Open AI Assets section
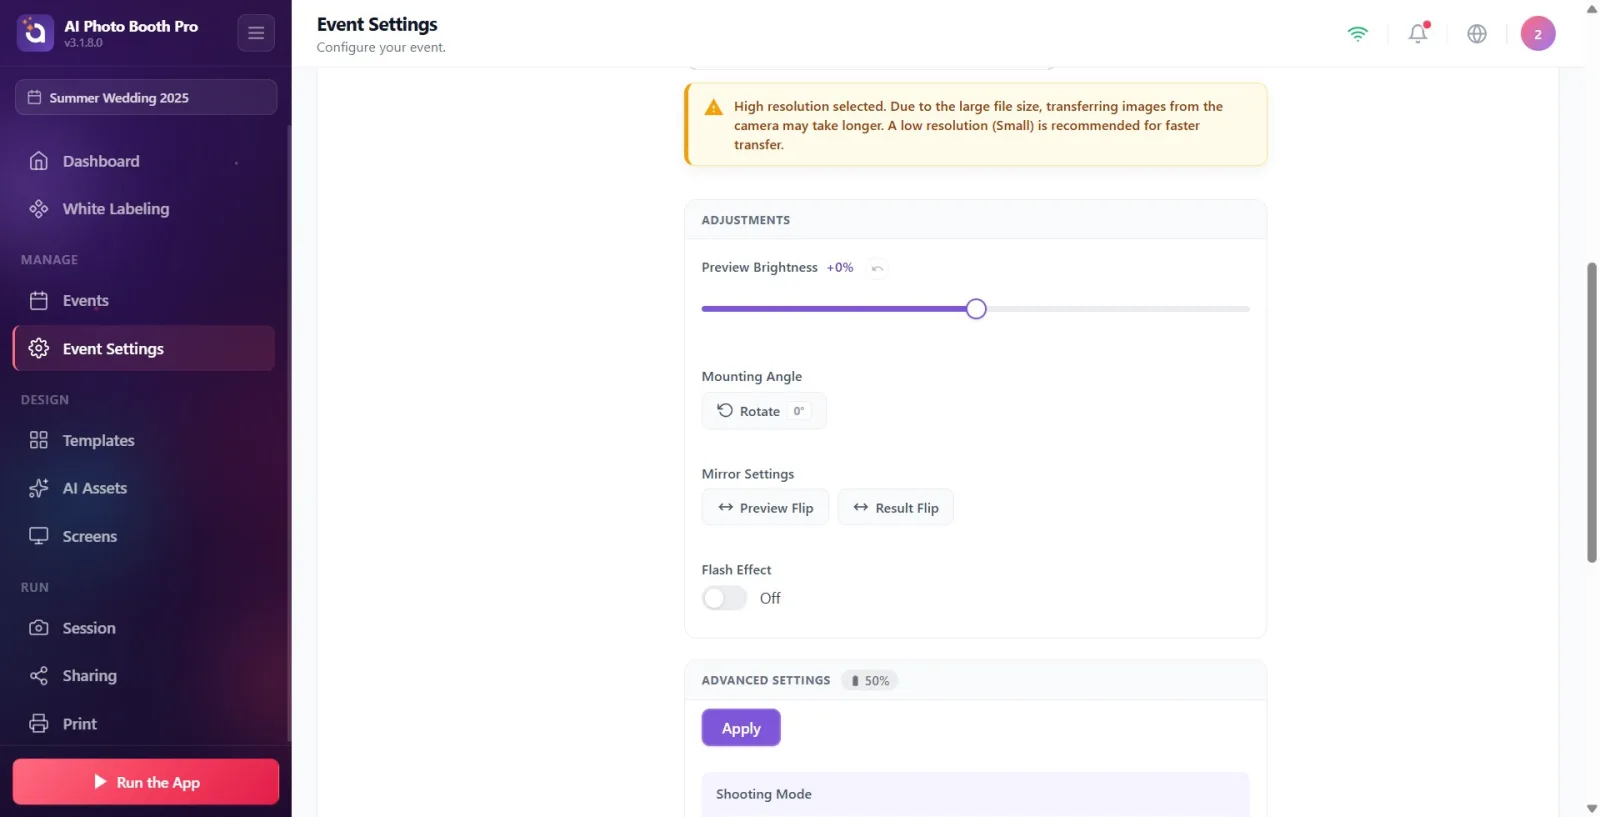The width and height of the screenshot is (1600, 817). (x=144, y=488)
